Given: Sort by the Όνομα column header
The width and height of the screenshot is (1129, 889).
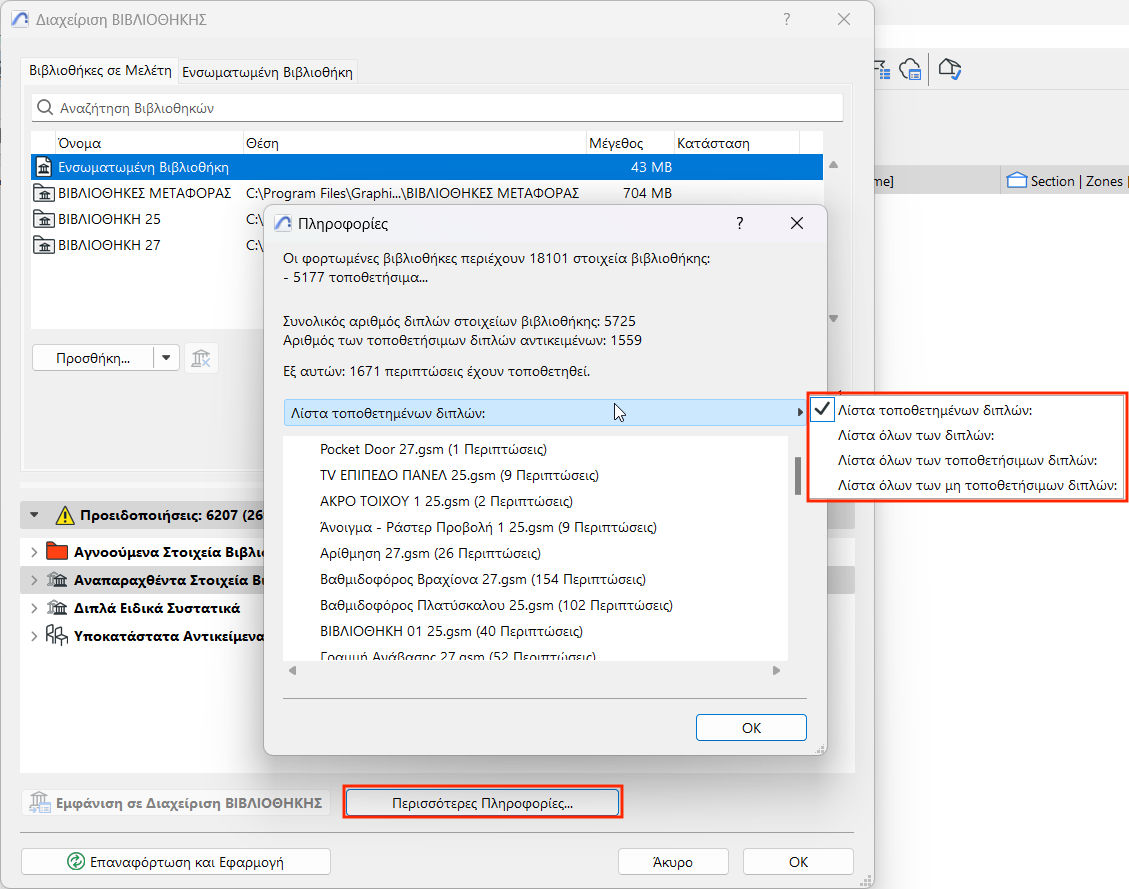Looking at the screenshot, I should [149, 143].
